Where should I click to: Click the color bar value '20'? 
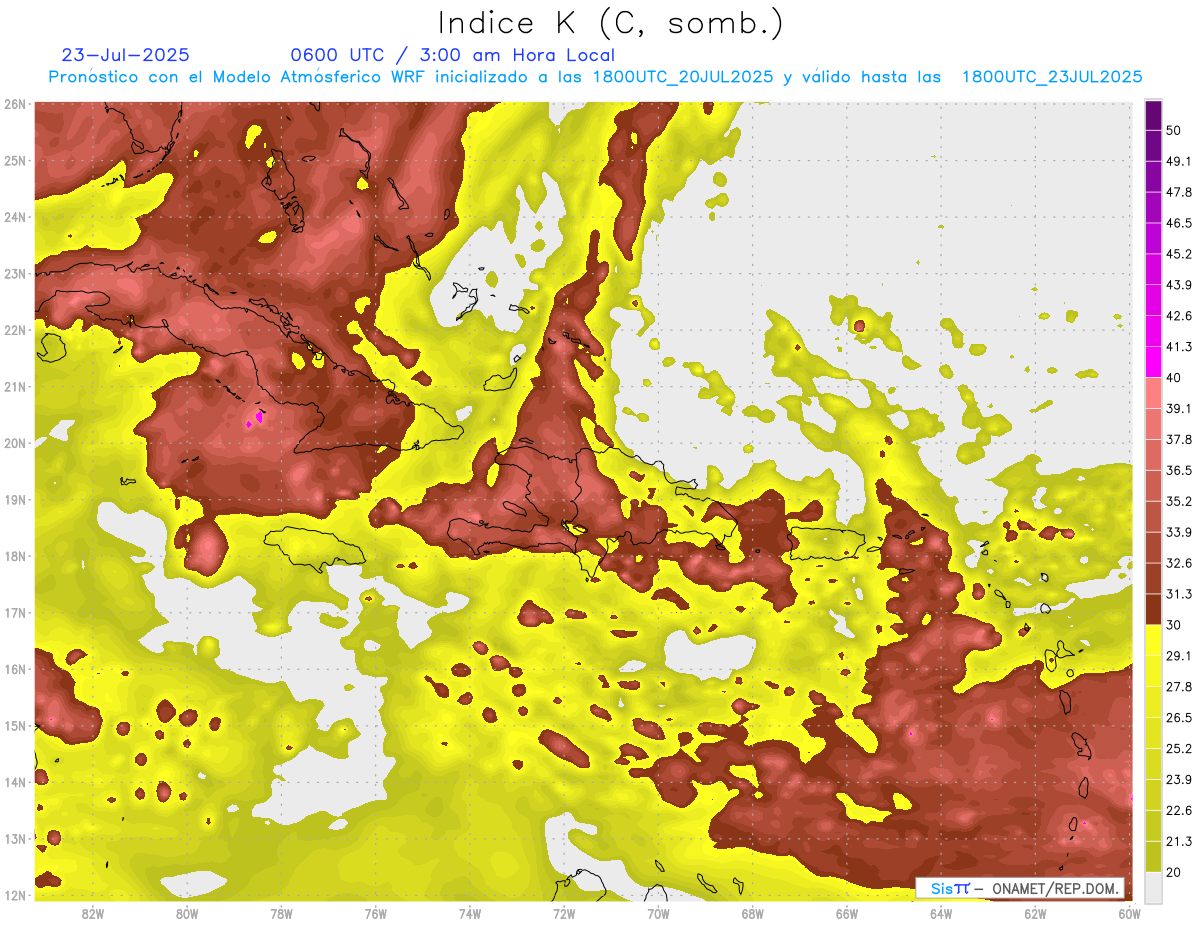click(x=1175, y=871)
